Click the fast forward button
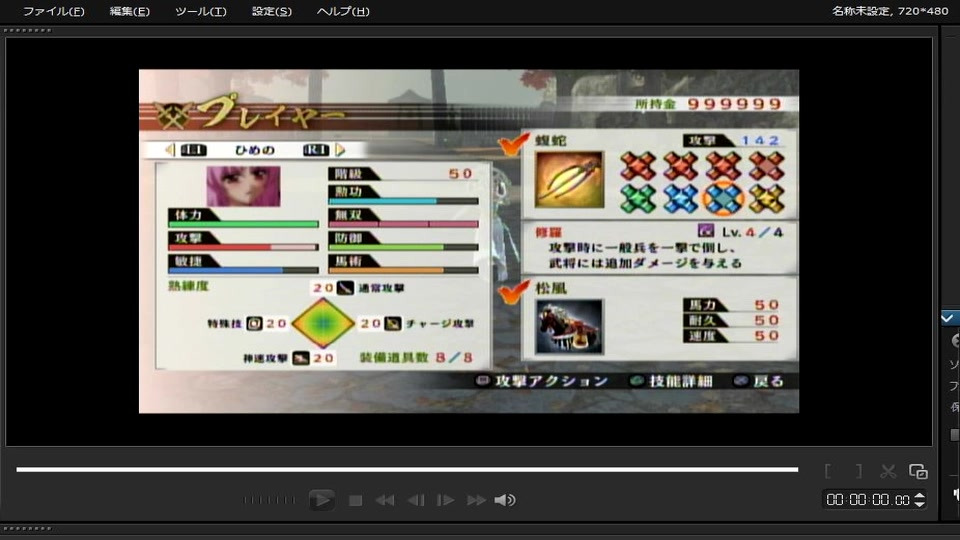The width and height of the screenshot is (960, 540). pos(476,501)
